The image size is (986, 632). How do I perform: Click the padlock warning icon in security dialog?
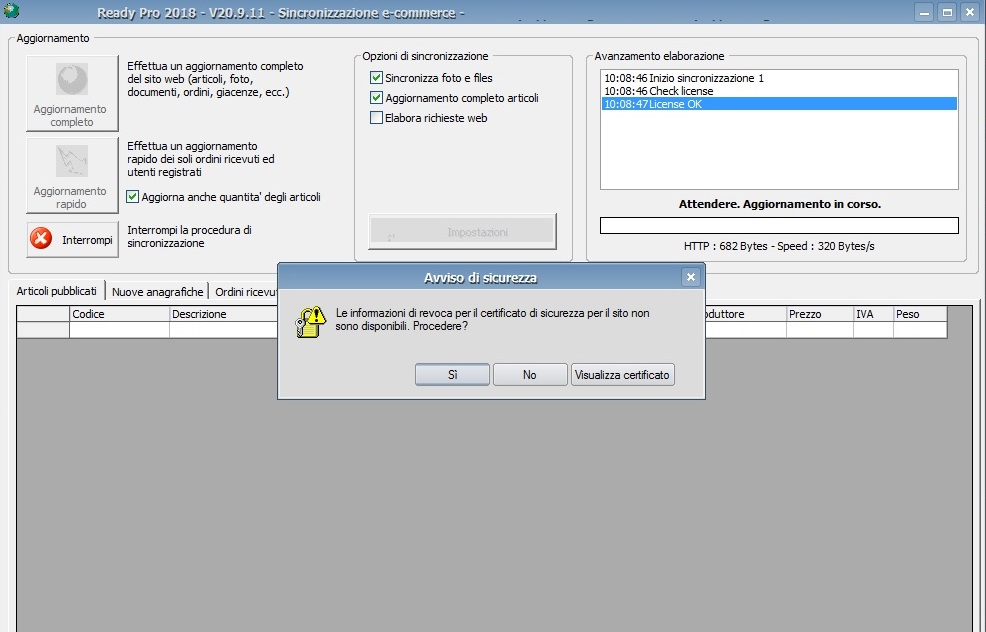(x=311, y=322)
